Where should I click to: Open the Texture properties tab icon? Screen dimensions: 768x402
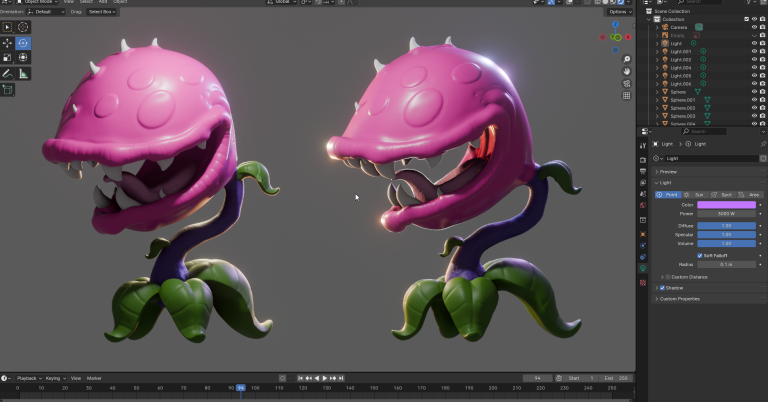coord(643,283)
